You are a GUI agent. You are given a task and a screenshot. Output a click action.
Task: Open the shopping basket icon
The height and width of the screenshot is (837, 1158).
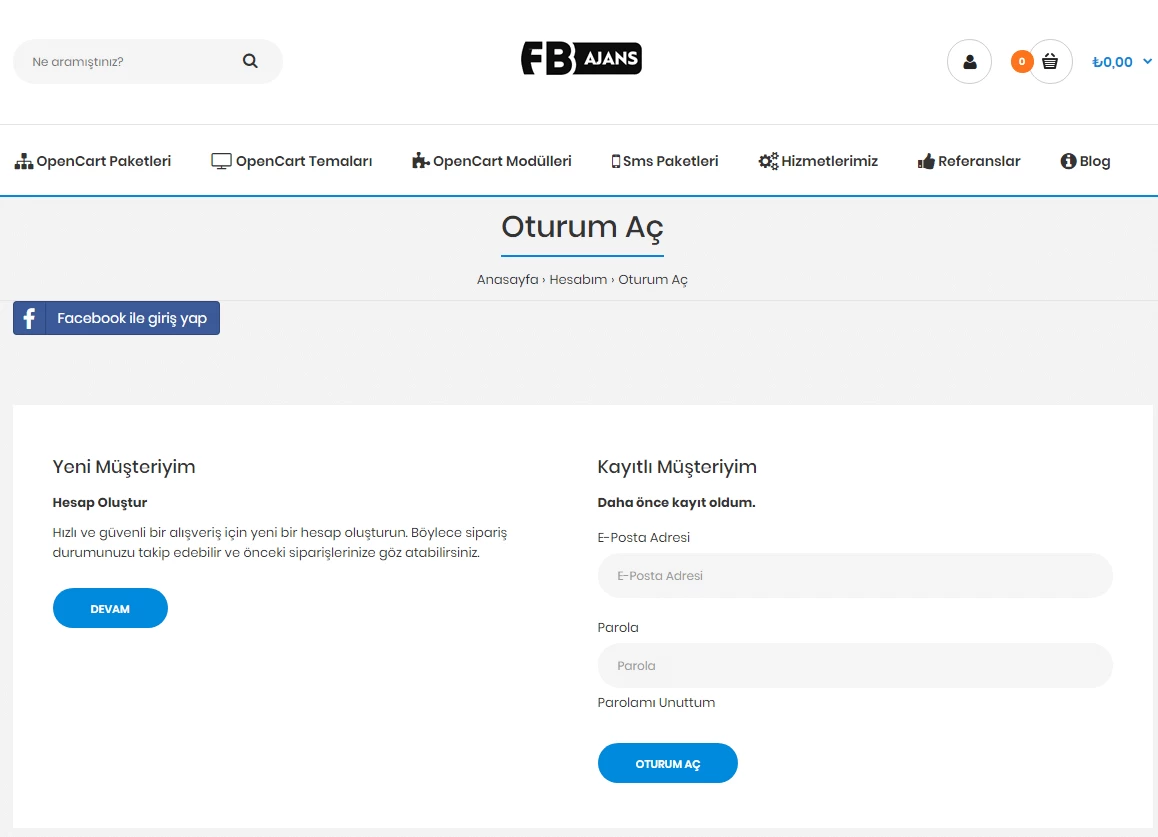tap(1049, 61)
